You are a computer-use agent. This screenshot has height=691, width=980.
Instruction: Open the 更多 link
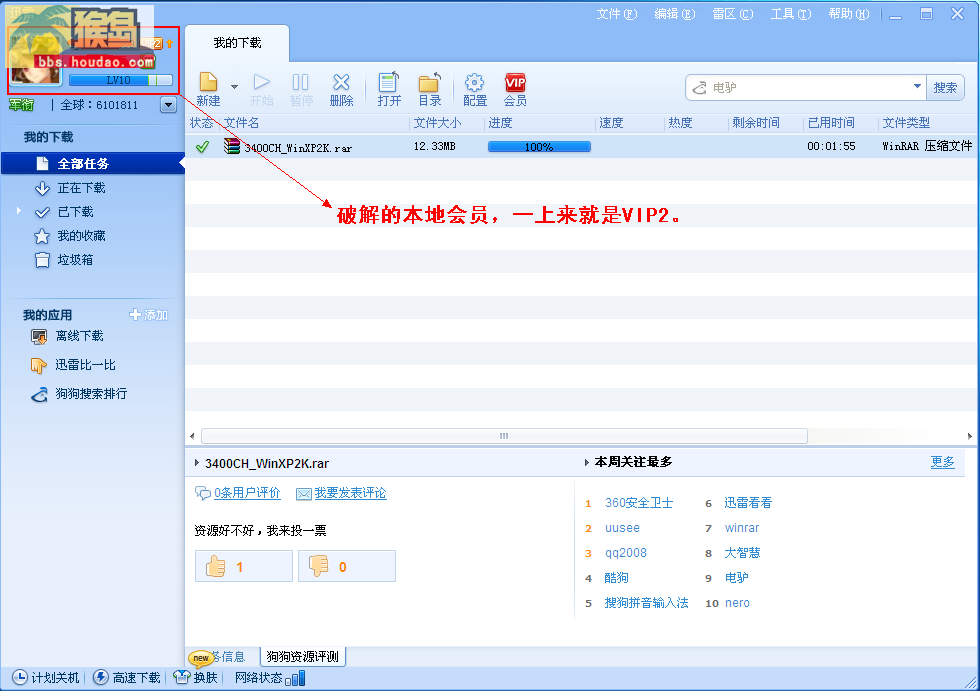point(942,462)
